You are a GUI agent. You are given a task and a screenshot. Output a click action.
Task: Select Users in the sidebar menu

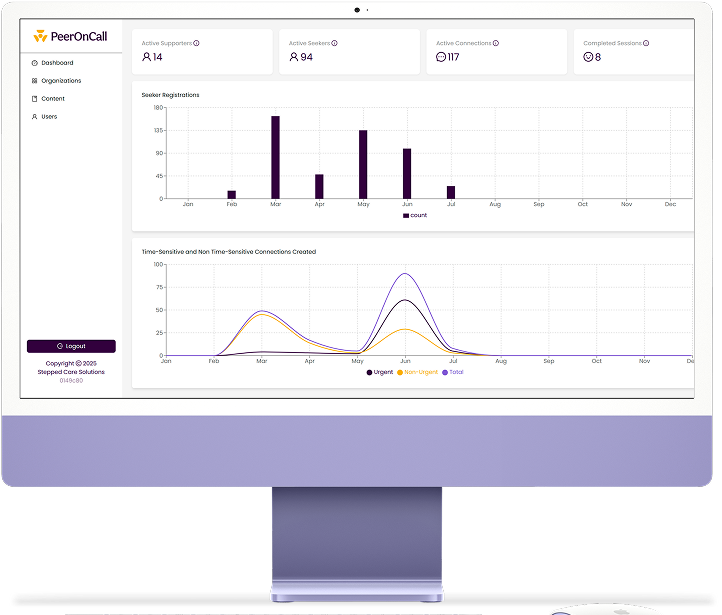coord(49,117)
